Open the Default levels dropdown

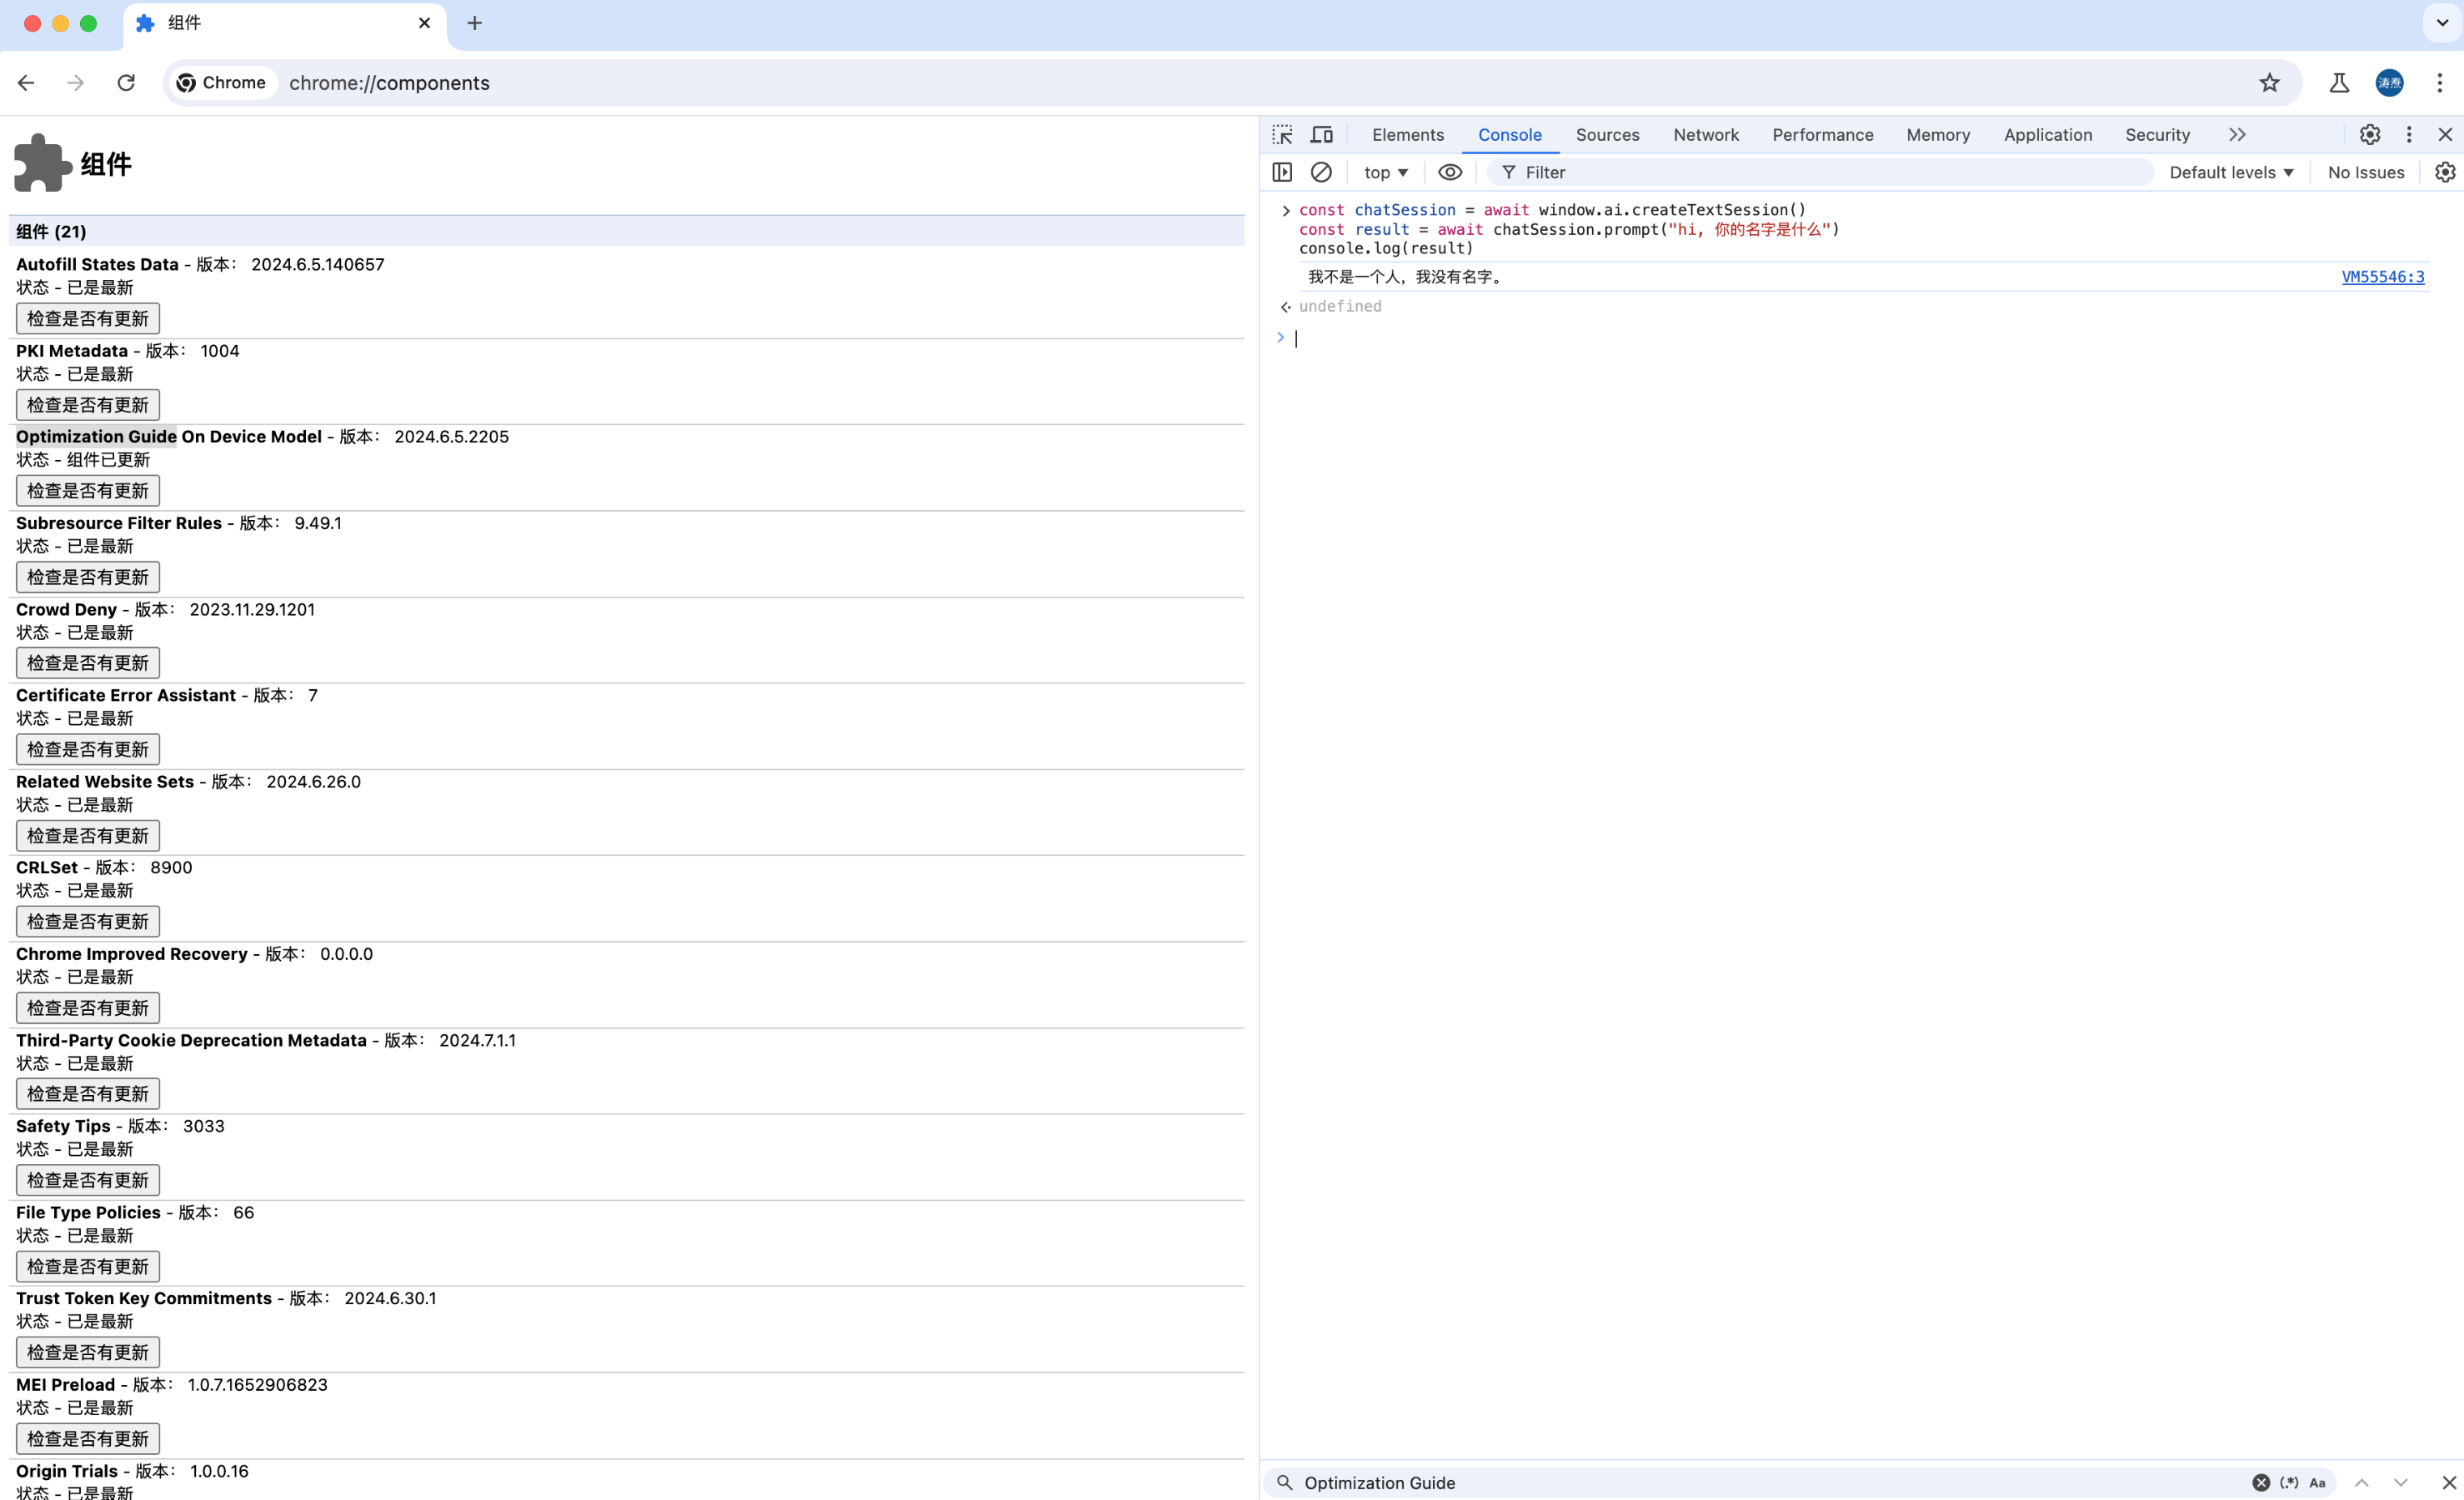coord(2231,172)
